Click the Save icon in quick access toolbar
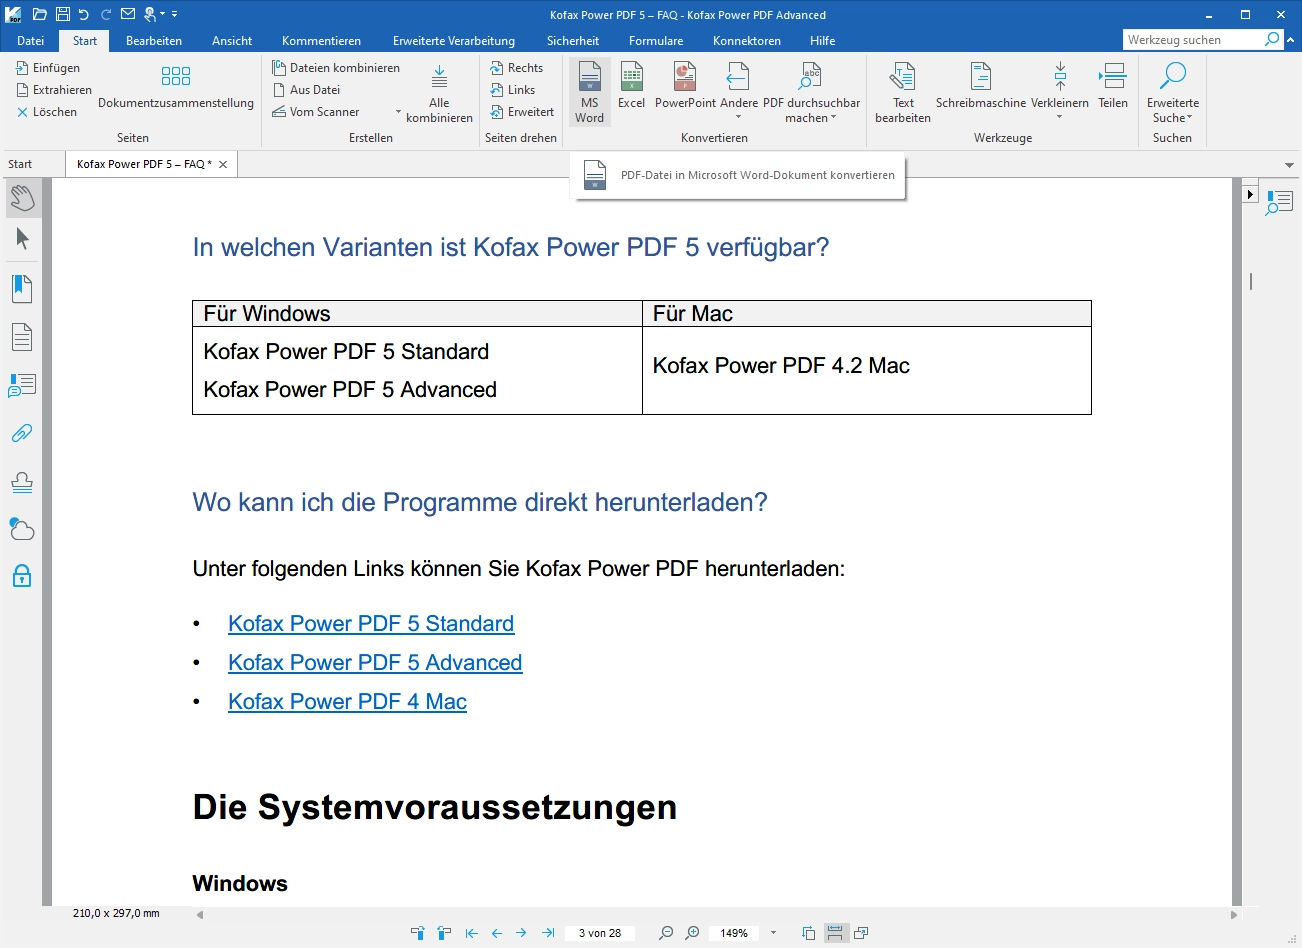 coord(63,14)
